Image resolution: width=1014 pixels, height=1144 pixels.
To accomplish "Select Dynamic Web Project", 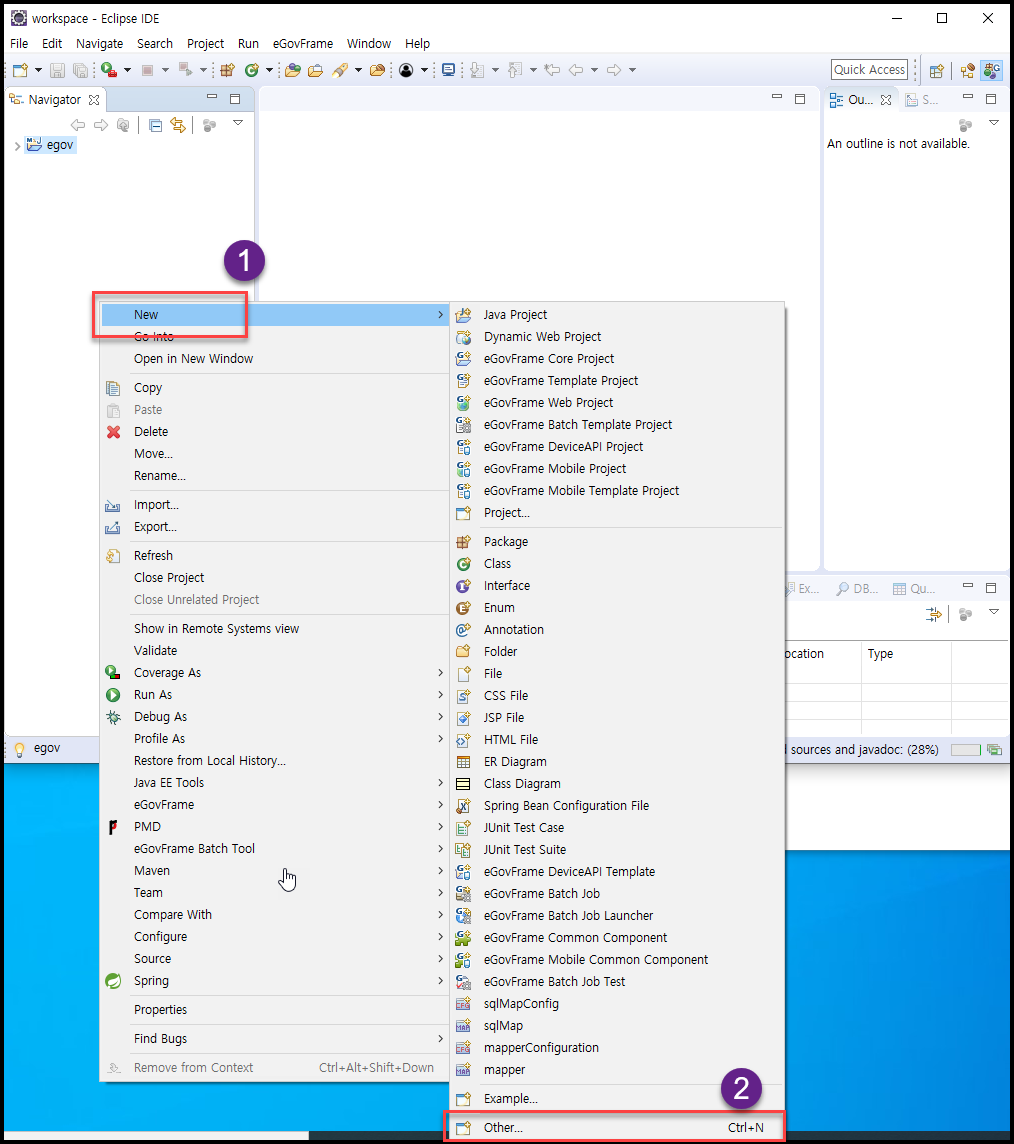I will (617, 337).
